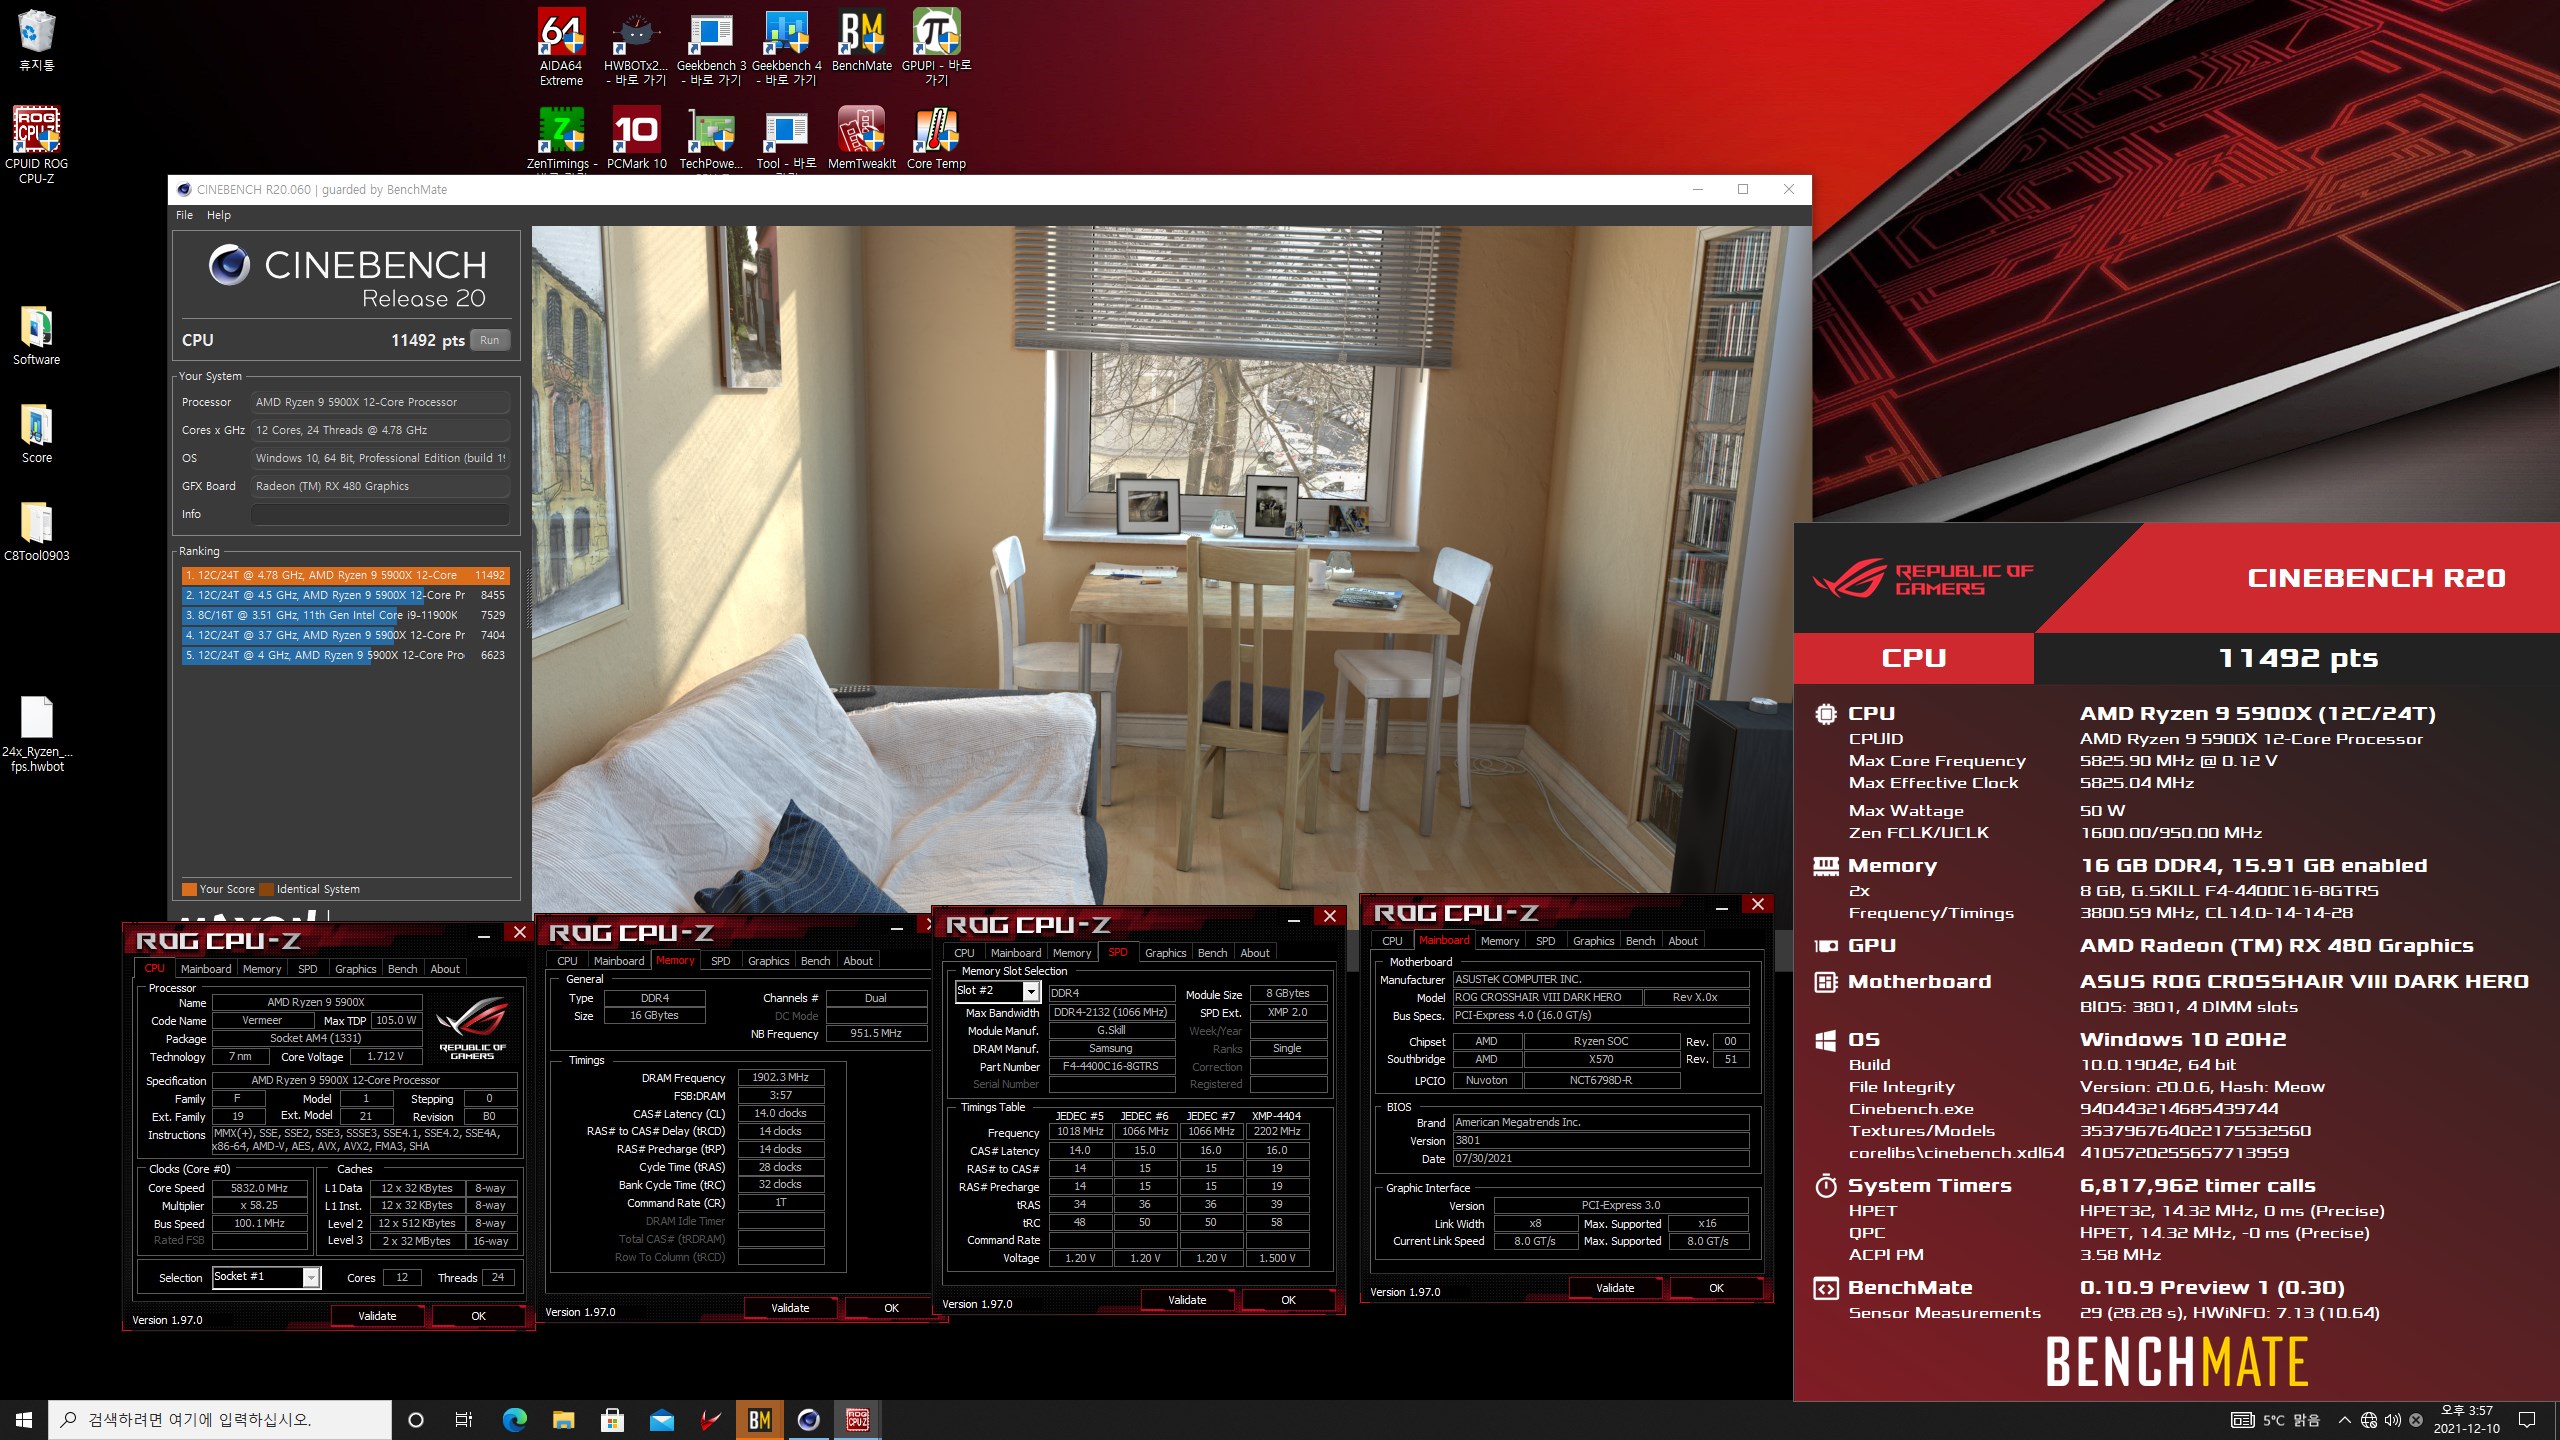Screen dimensions: 2560x1440
Task: Open ZenTimings desktop shortcut
Action: tap(561, 139)
